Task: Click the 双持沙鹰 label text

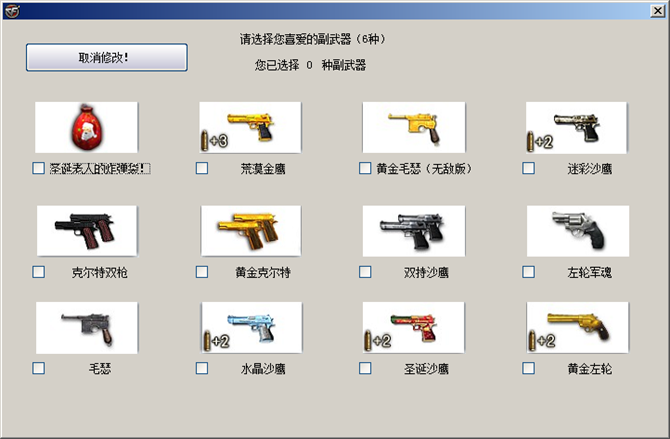Action: pos(426,273)
